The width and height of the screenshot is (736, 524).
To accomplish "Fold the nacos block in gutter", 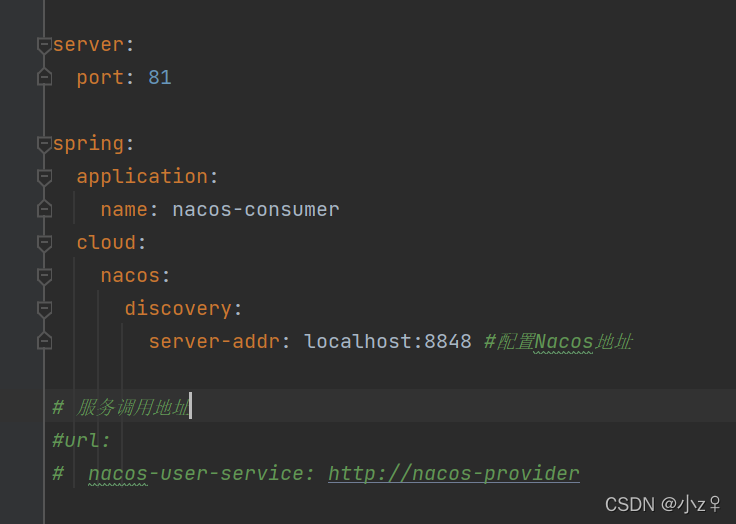I will [43, 276].
